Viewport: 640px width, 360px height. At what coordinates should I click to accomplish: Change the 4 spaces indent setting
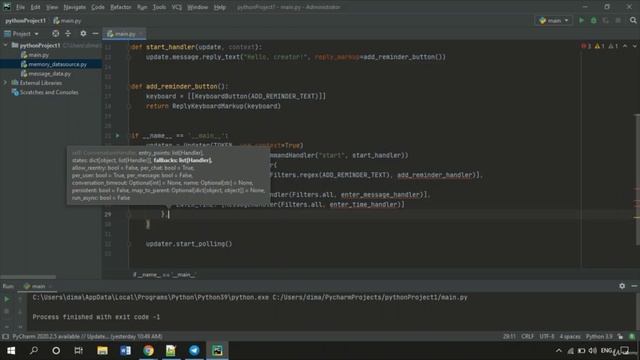coord(570,337)
